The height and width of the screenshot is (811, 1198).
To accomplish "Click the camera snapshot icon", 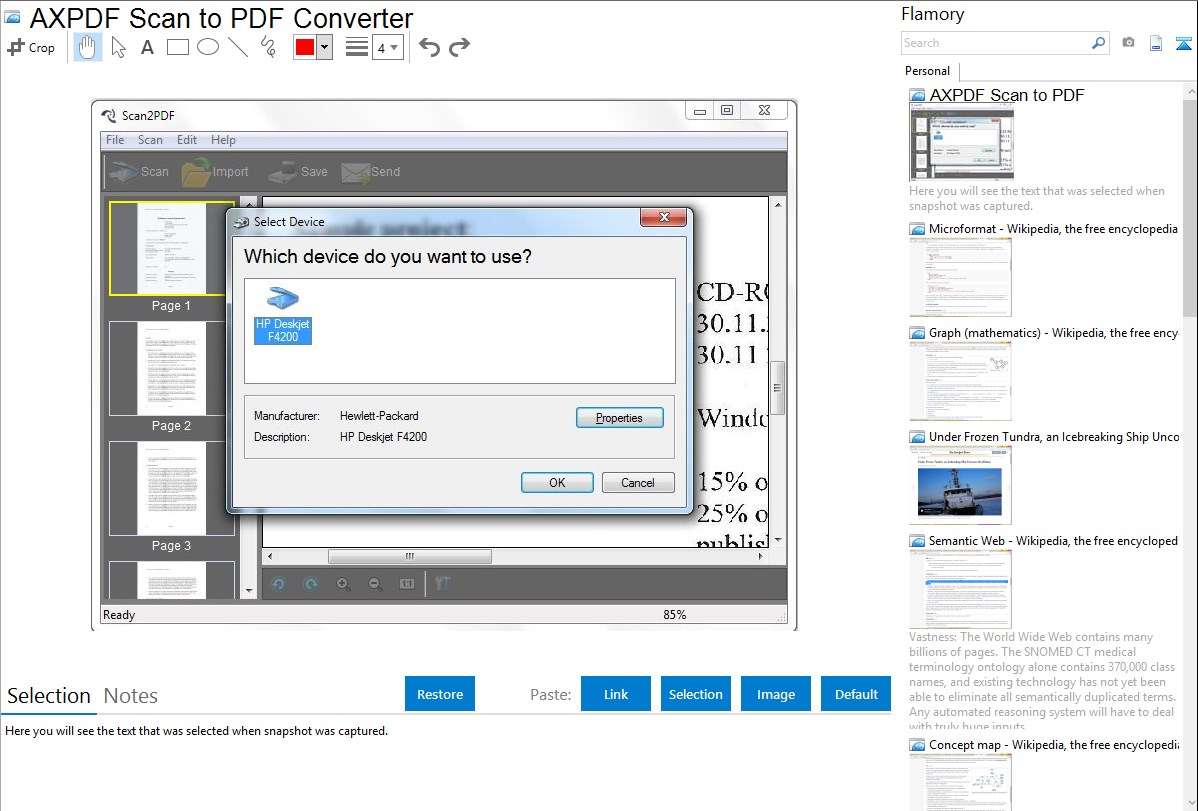I will (1128, 43).
